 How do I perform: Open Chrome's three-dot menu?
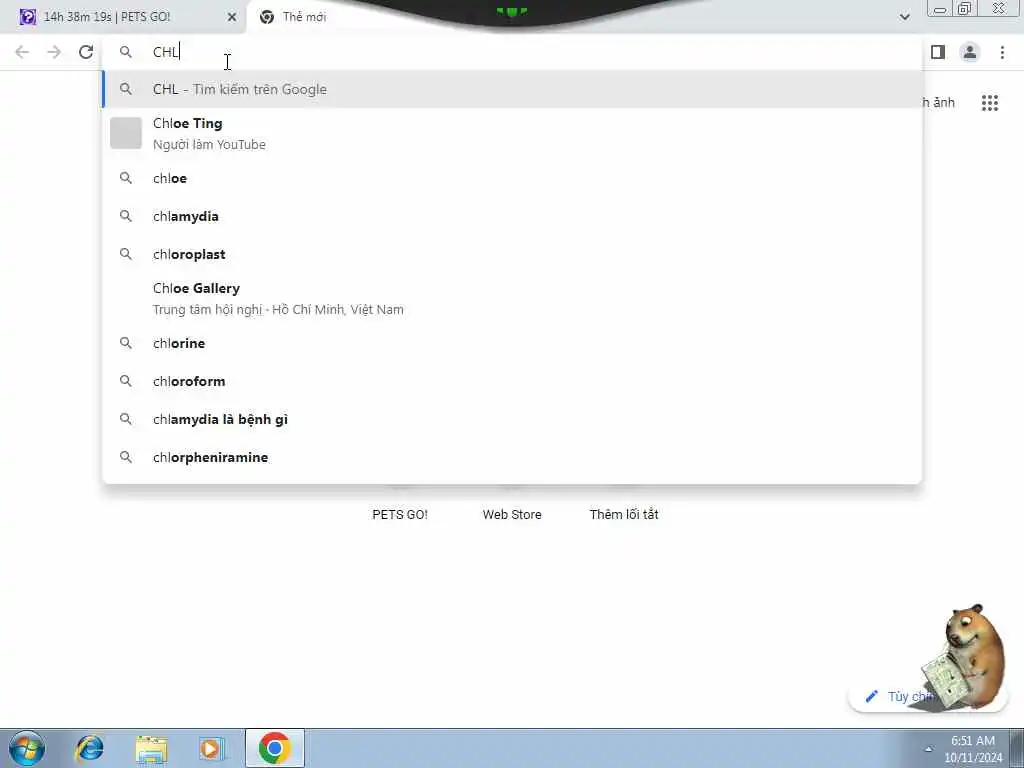[x=1002, y=52]
